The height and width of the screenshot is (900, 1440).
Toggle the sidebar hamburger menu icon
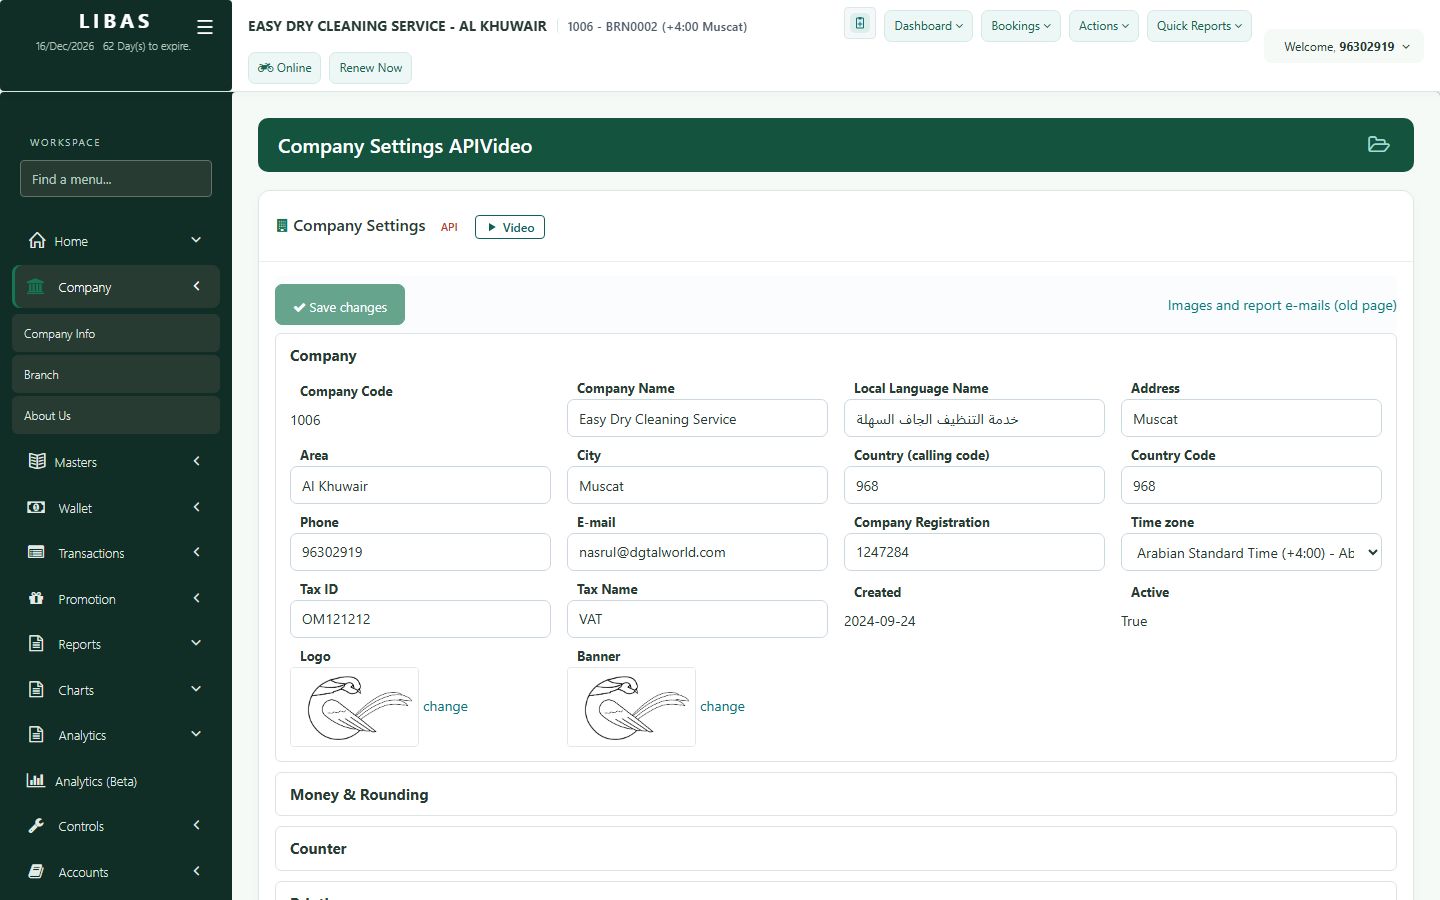pyautogui.click(x=205, y=27)
